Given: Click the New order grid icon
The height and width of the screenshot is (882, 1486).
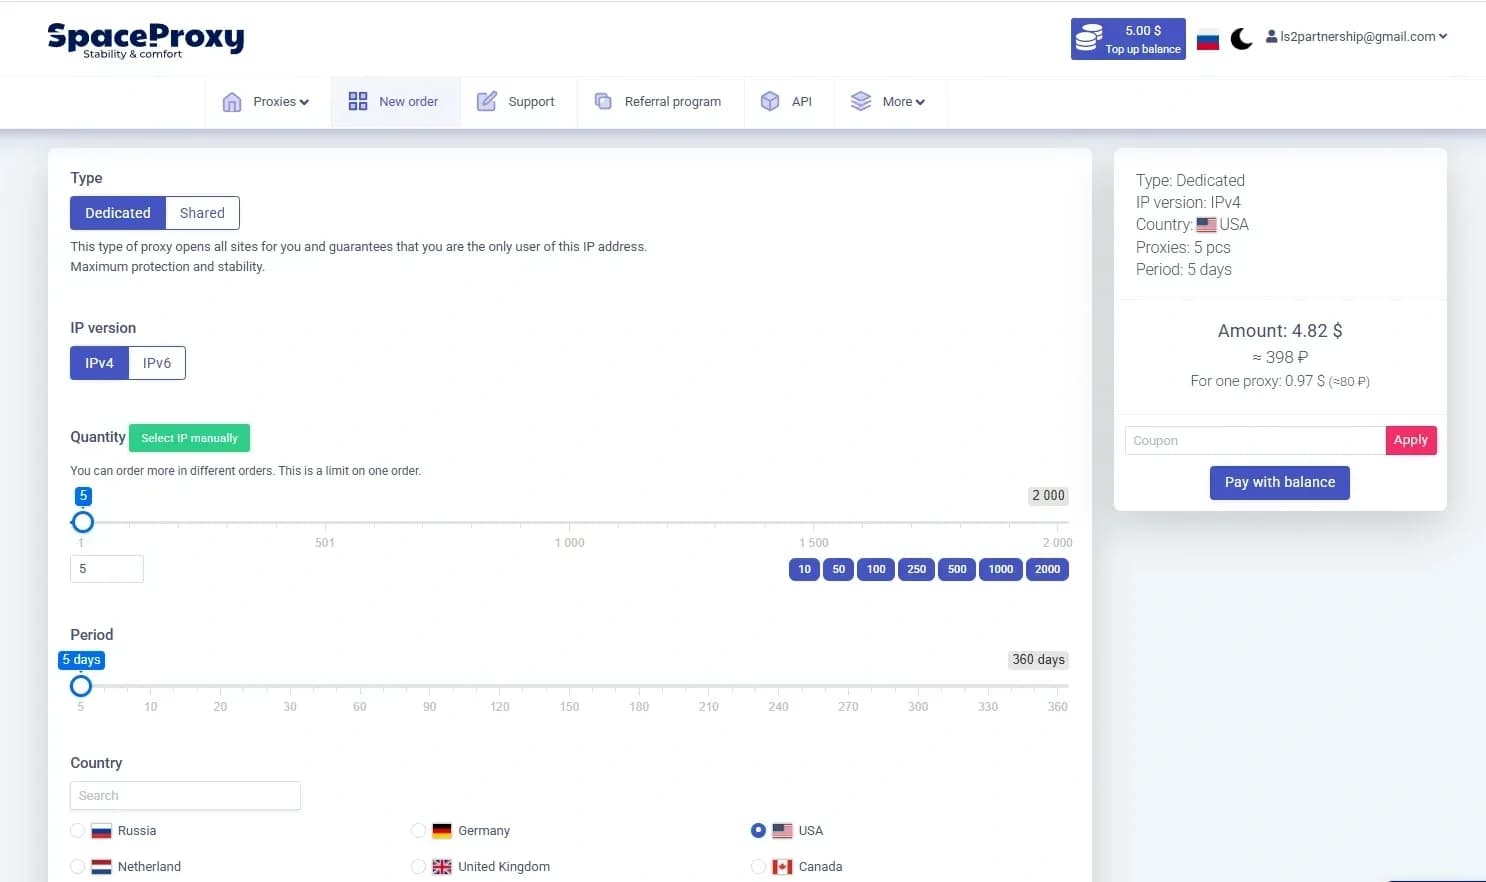Looking at the screenshot, I should coord(357,101).
